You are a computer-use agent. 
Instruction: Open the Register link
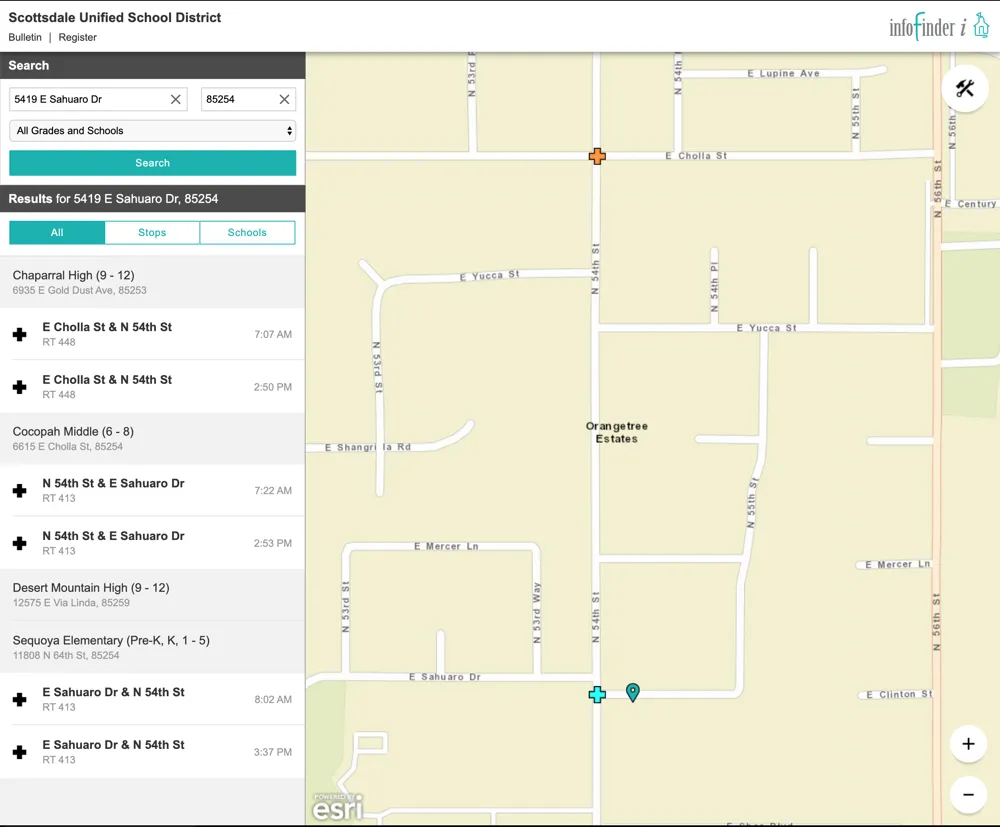78,38
